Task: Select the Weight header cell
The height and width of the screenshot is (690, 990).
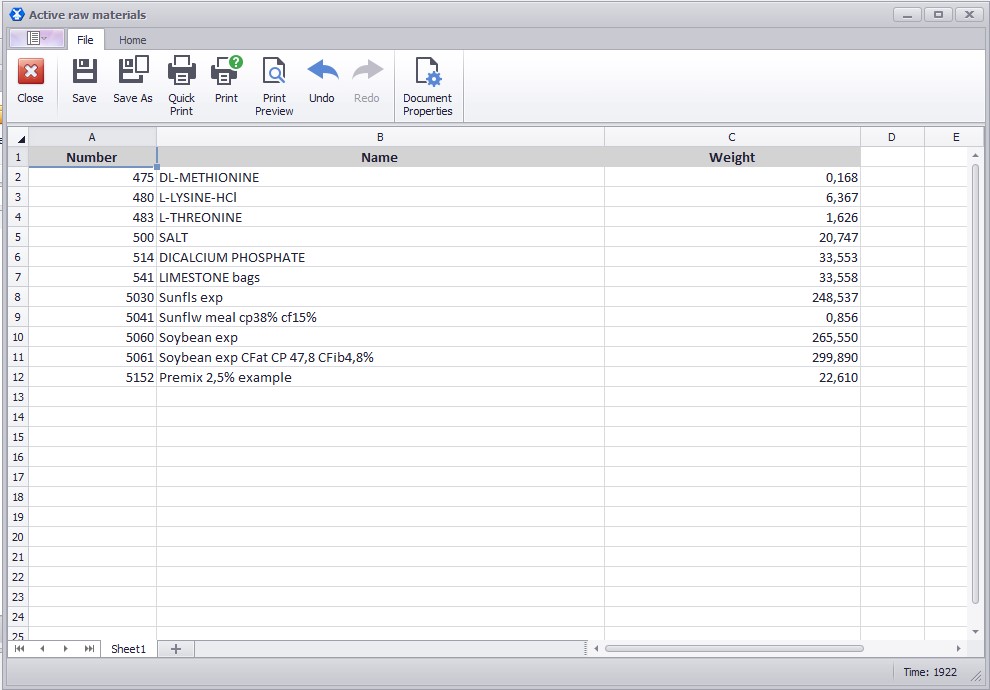Action: [x=732, y=157]
